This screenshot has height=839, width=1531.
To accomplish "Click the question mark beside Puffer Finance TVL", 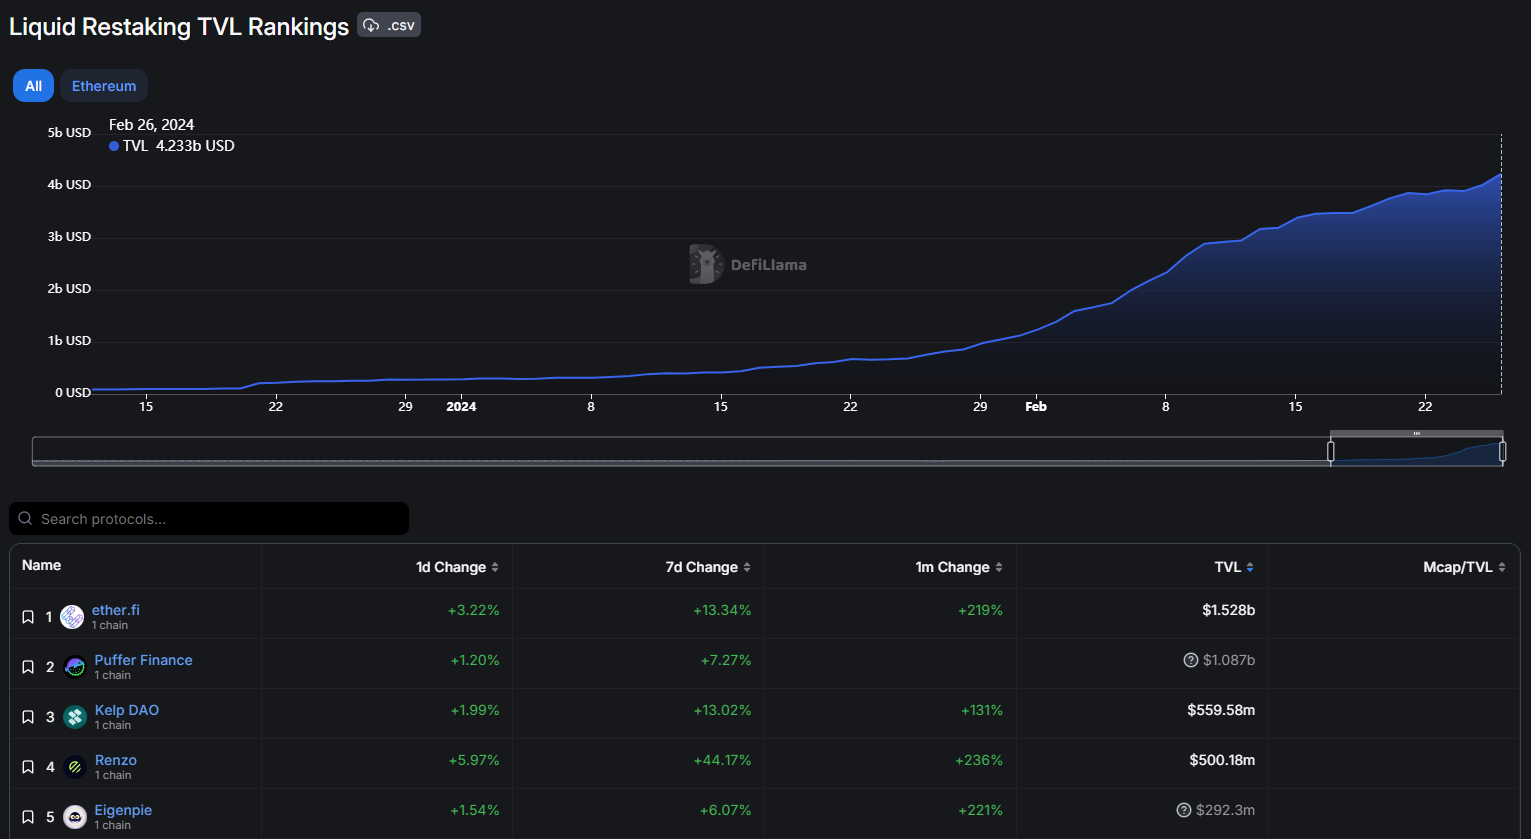I will coord(1190,659).
